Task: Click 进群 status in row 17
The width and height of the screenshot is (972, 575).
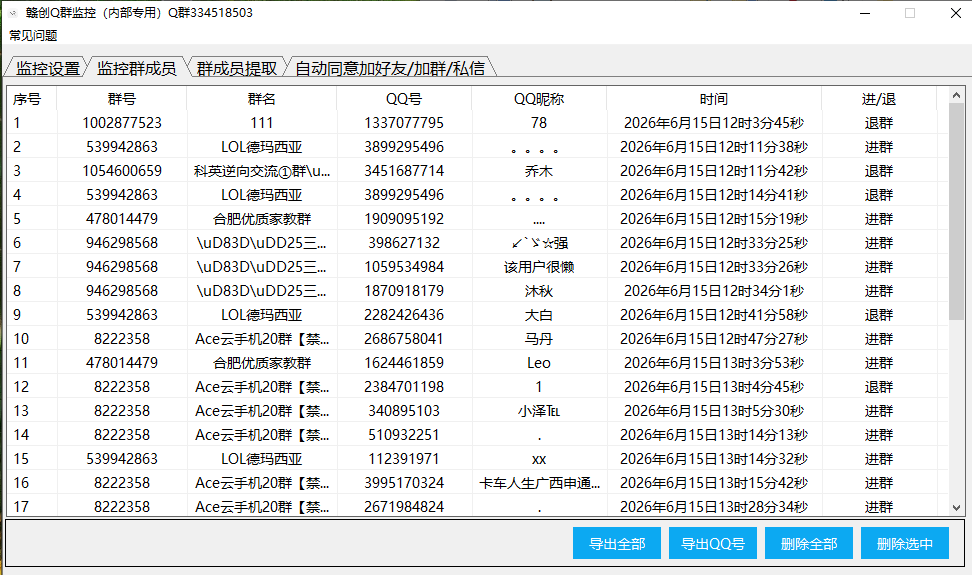Action: [879, 507]
